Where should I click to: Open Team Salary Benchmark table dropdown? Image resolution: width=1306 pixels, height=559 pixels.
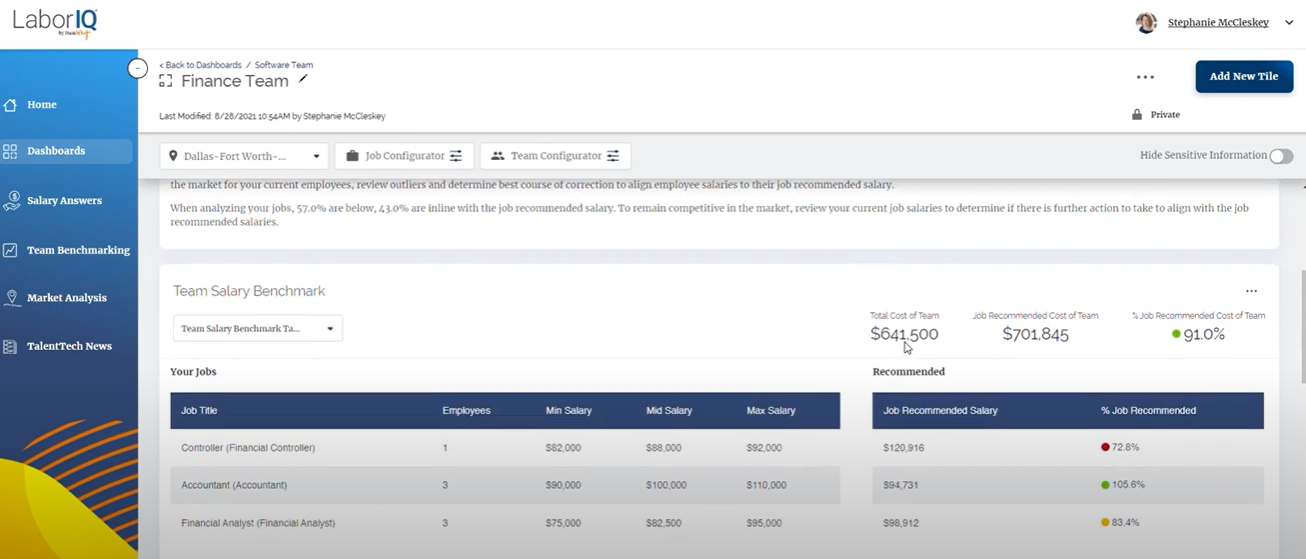[258, 328]
